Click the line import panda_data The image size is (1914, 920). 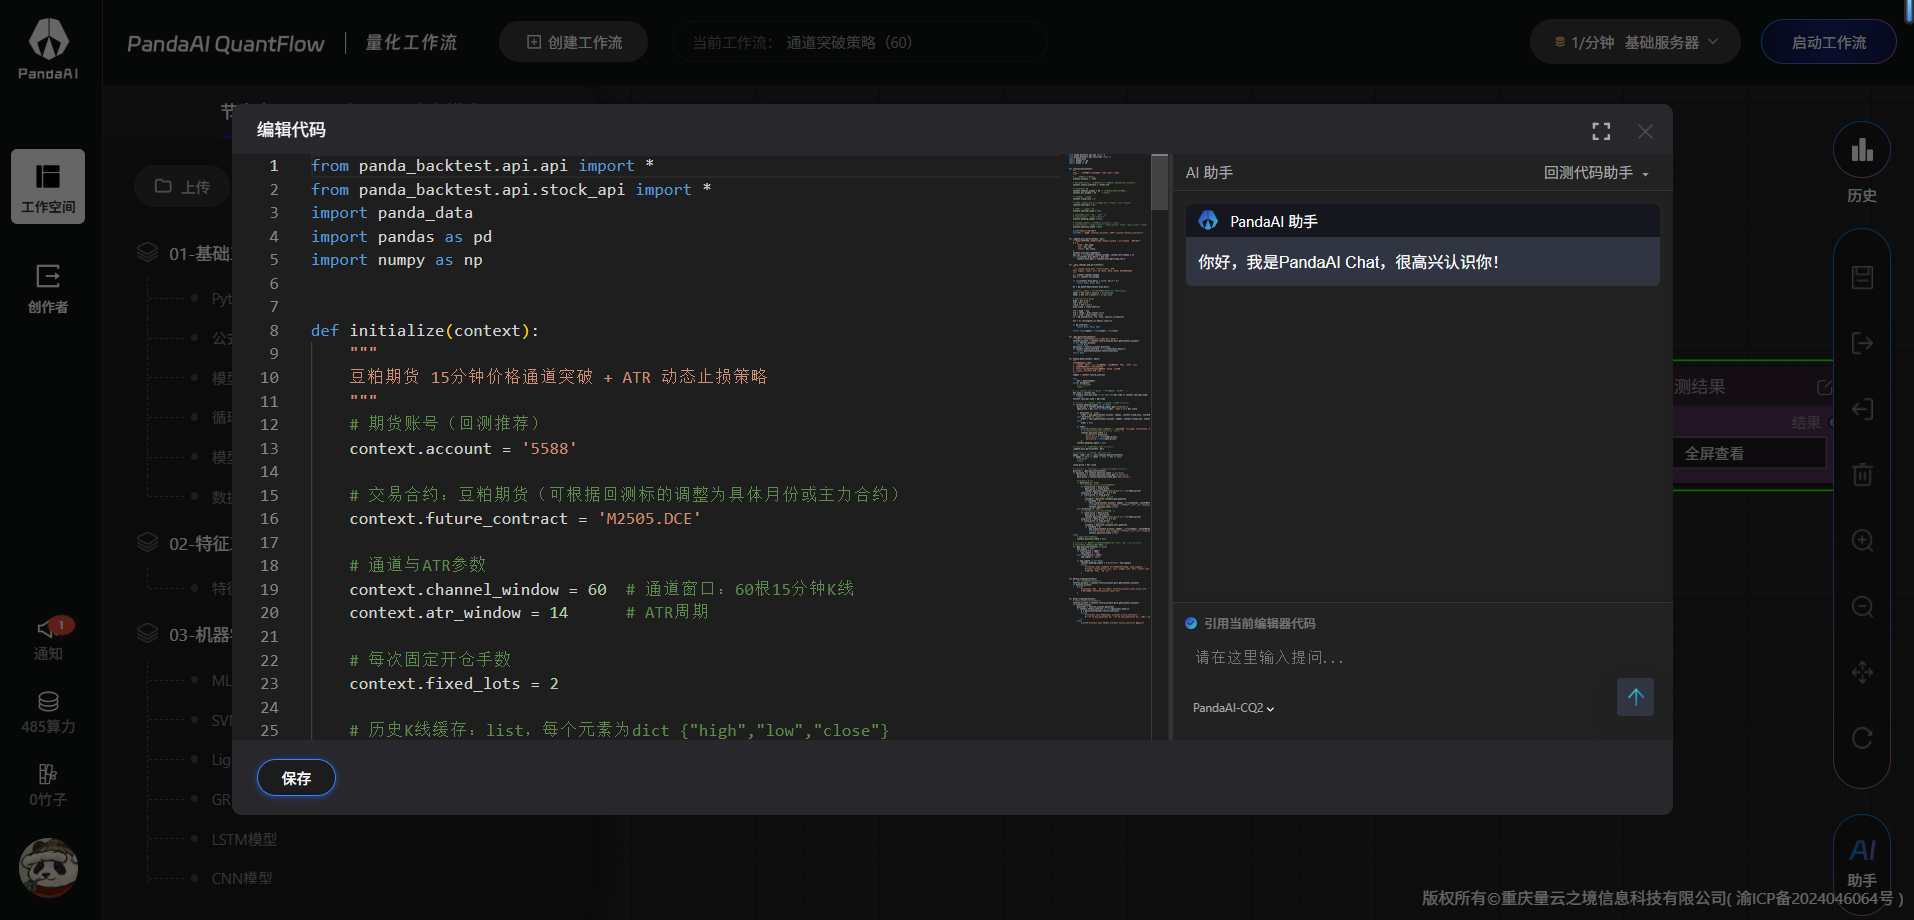point(392,213)
